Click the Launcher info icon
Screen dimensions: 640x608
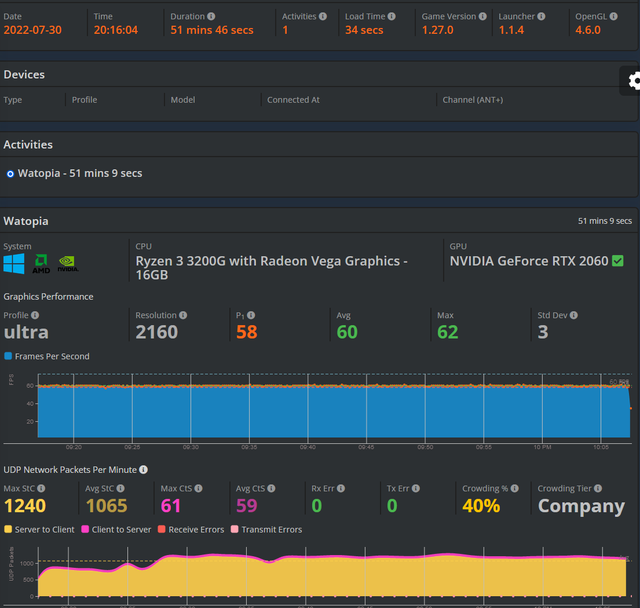coord(541,16)
